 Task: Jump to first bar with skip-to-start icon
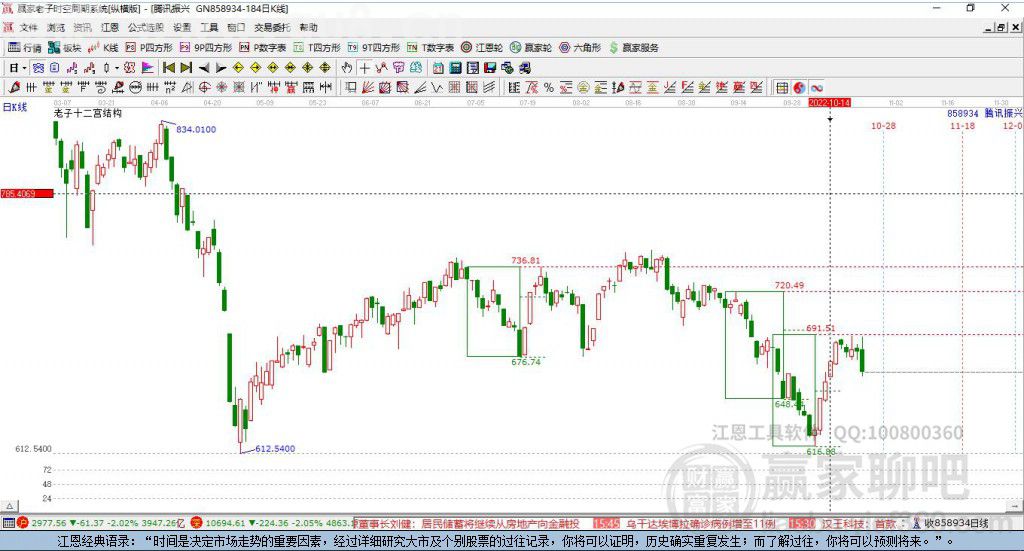[x=169, y=68]
